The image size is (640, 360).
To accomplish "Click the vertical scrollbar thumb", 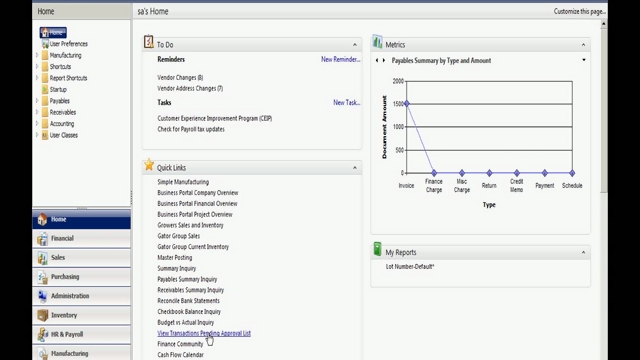I will (x=603, y=110).
